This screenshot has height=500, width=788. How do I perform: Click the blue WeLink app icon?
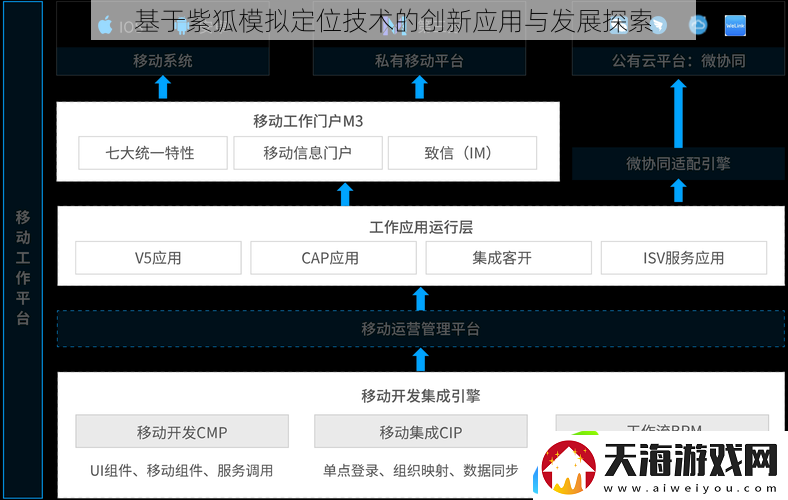point(735,26)
